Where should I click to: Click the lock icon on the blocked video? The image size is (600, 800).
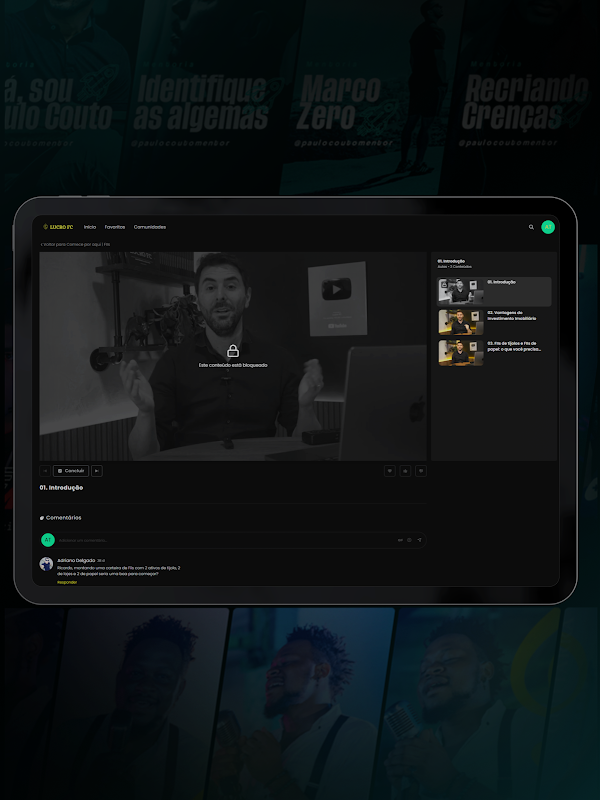pyautogui.click(x=233, y=351)
